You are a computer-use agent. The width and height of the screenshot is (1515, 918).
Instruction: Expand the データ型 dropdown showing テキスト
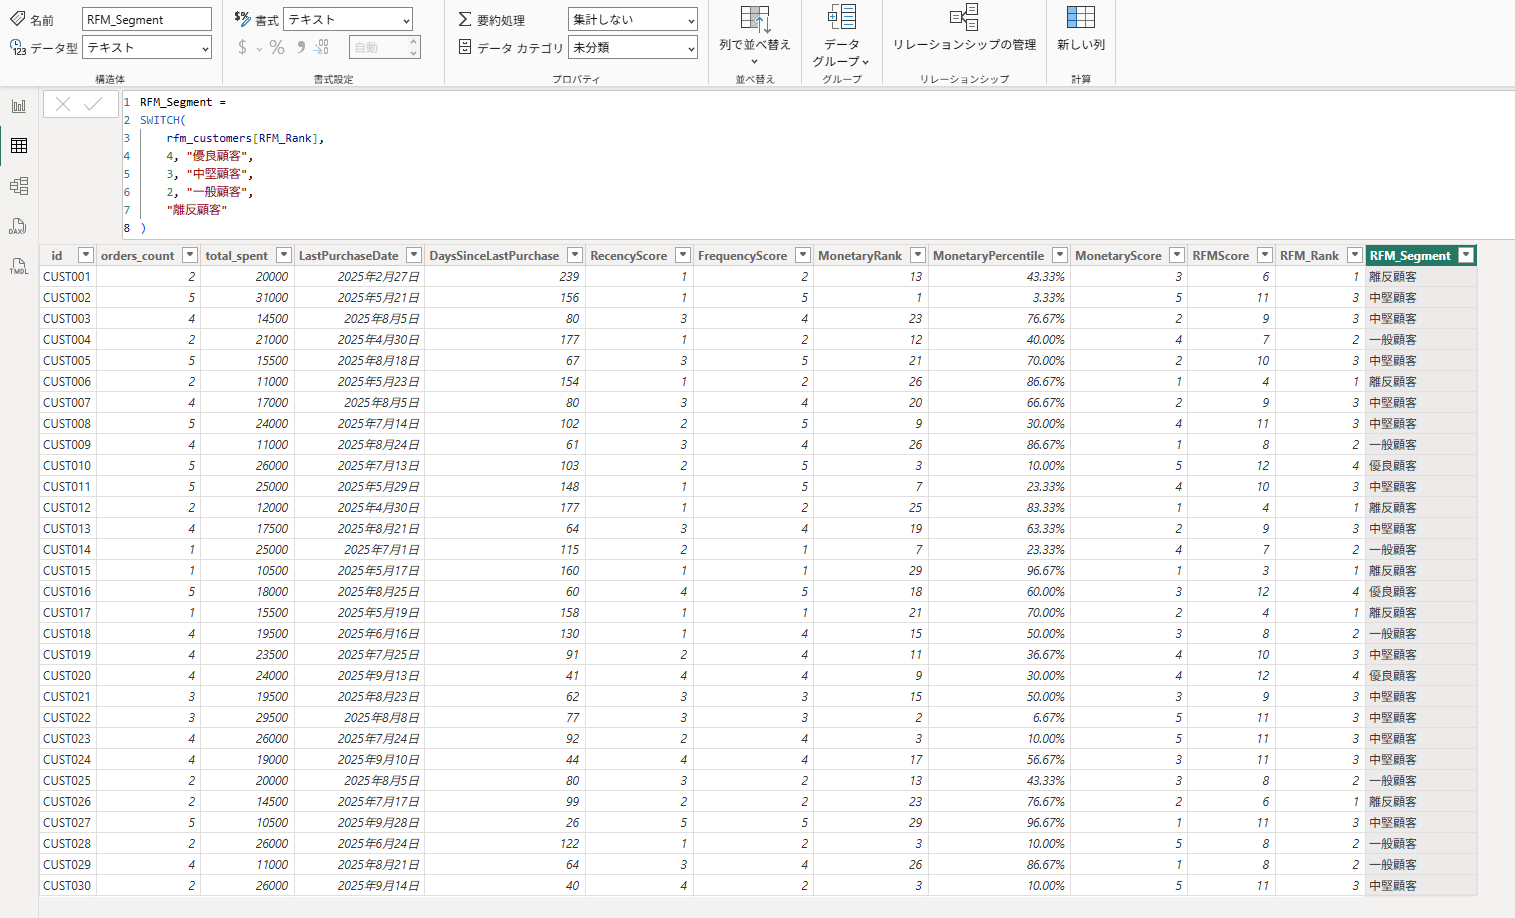[x=147, y=47]
